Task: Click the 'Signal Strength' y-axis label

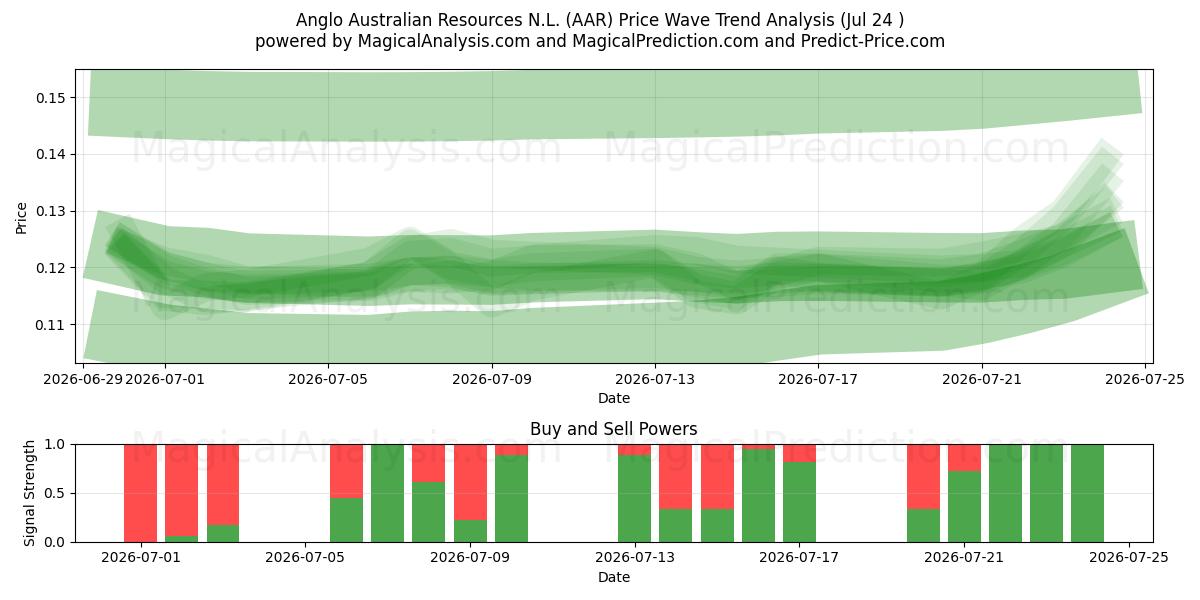Action: coord(30,493)
